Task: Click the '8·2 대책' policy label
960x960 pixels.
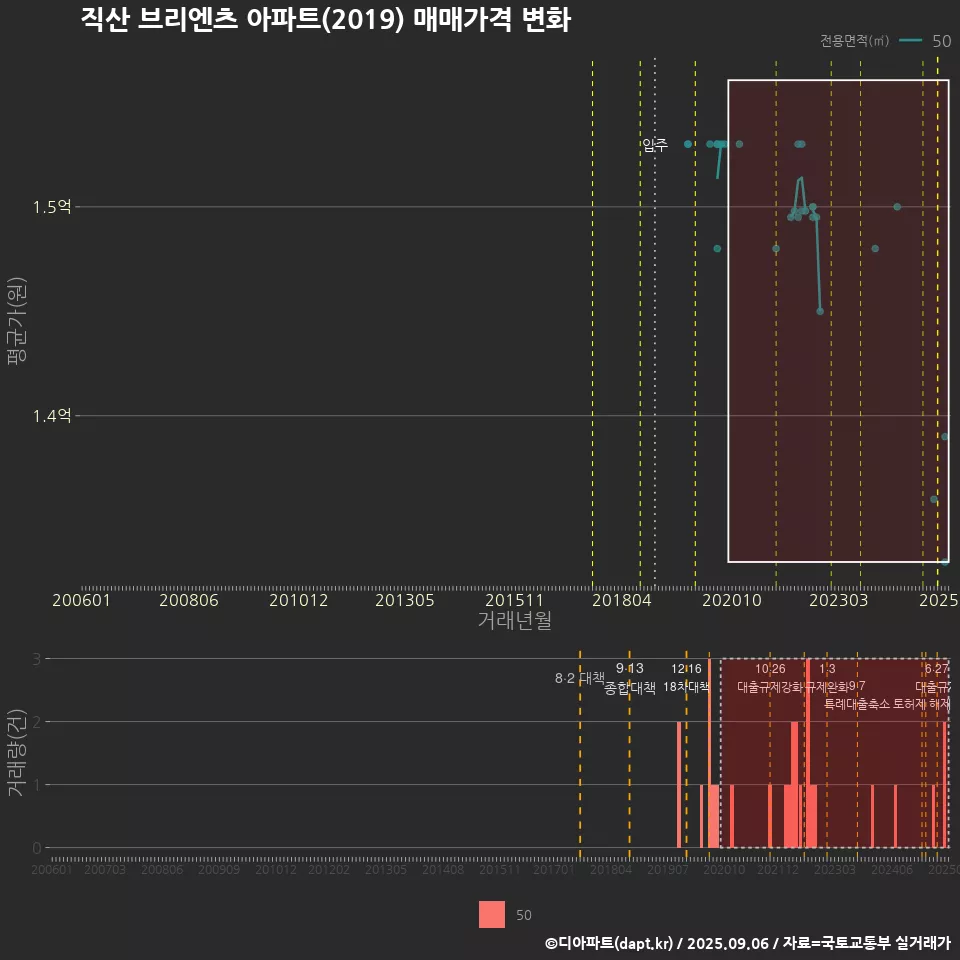Action: (579, 678)
